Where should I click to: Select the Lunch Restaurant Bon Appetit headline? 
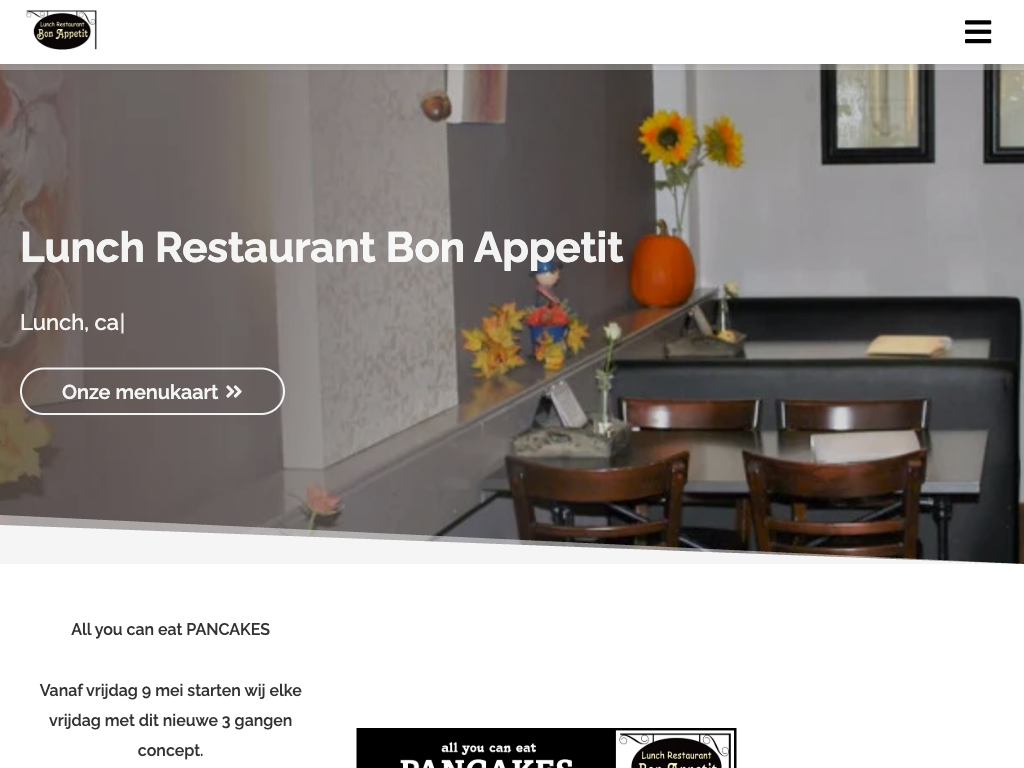coord(321,248)
